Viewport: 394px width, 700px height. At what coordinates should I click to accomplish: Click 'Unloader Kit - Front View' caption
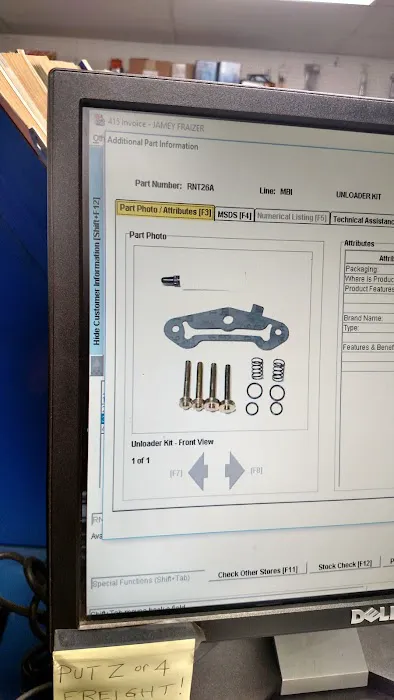pos(172,443)
